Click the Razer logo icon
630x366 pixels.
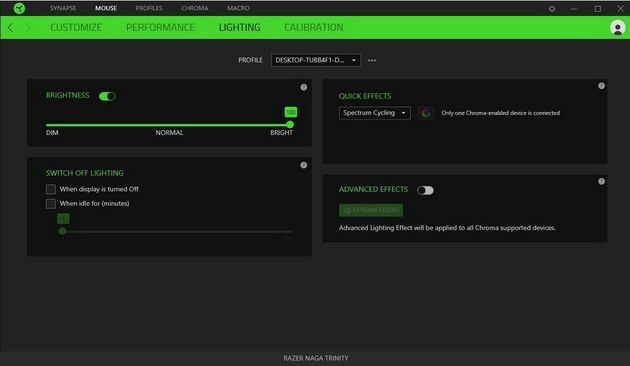tap(19, 8)
